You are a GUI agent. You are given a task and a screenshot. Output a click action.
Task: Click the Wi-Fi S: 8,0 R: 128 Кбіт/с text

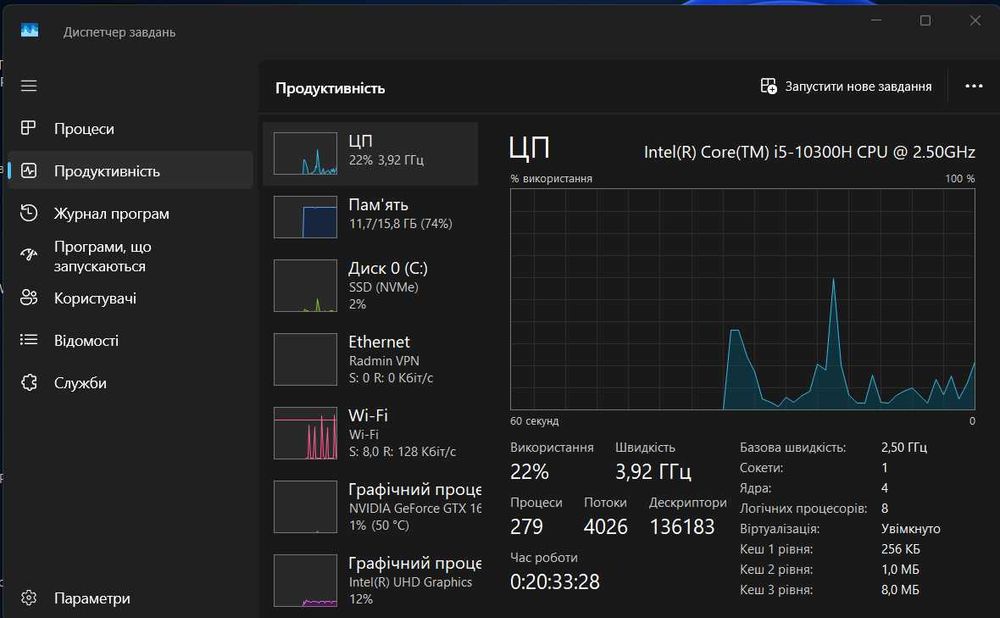coord(402,452)
